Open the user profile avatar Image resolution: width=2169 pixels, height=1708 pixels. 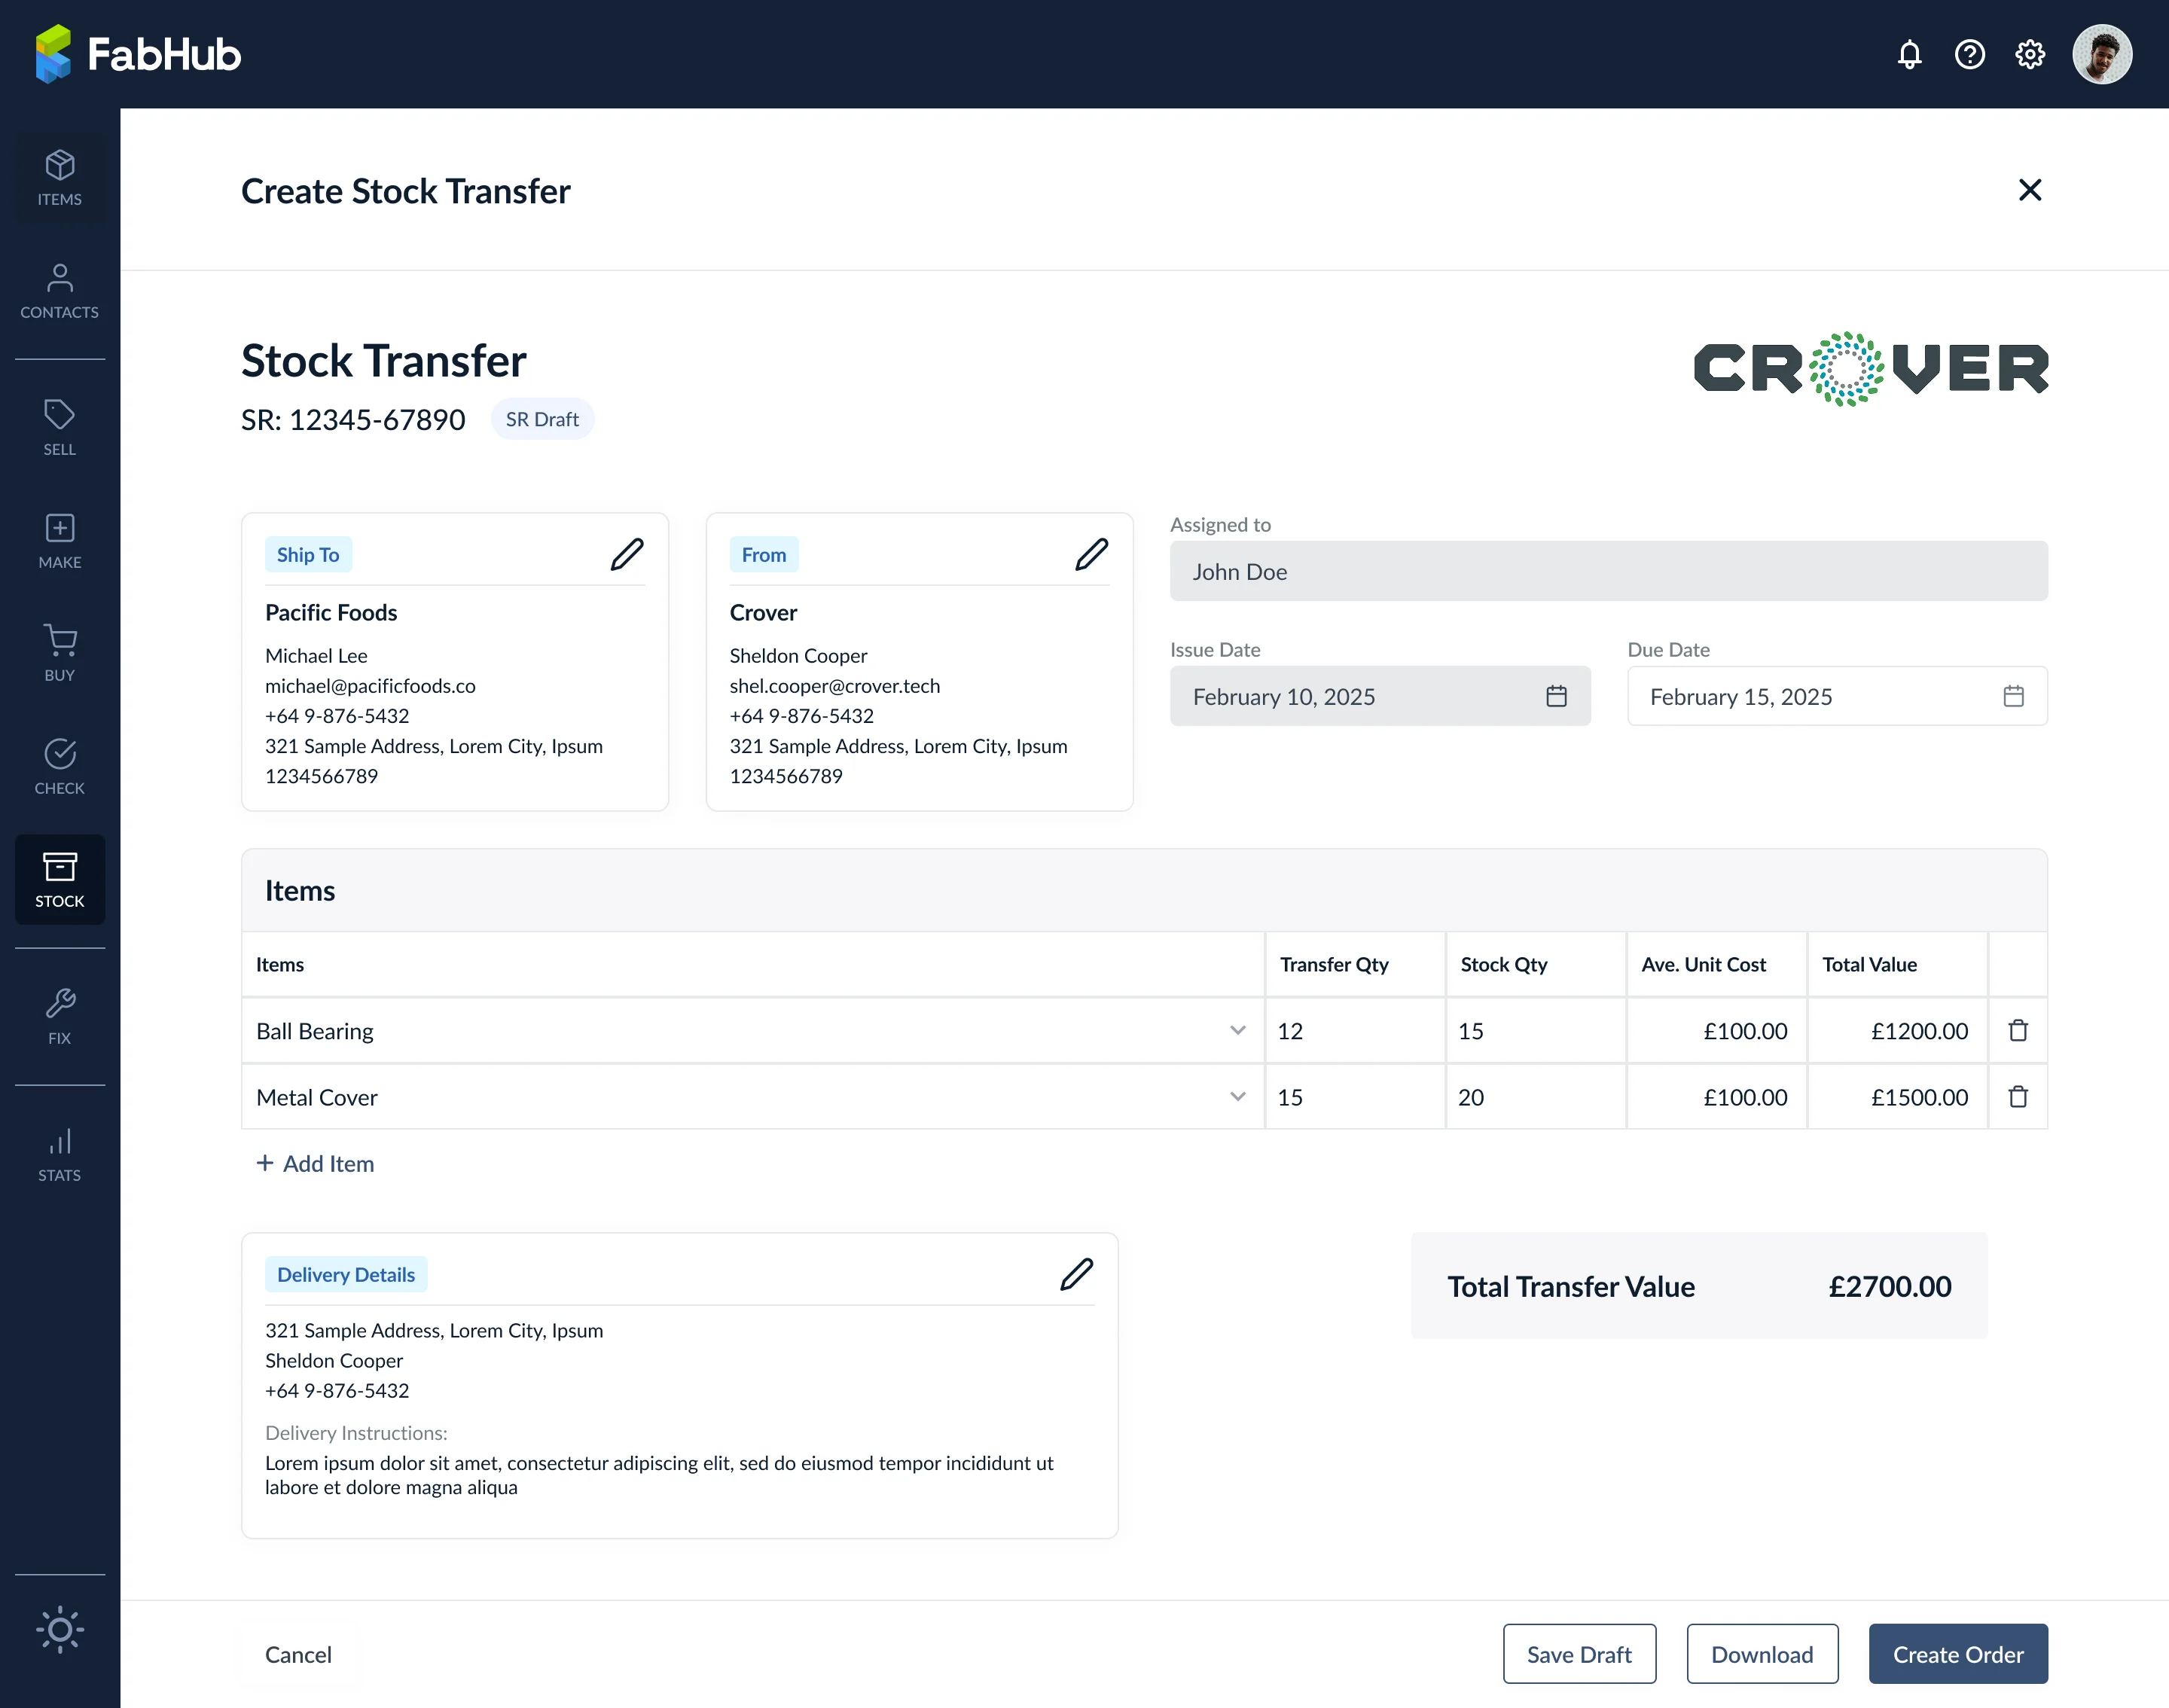pos(2102,54)
